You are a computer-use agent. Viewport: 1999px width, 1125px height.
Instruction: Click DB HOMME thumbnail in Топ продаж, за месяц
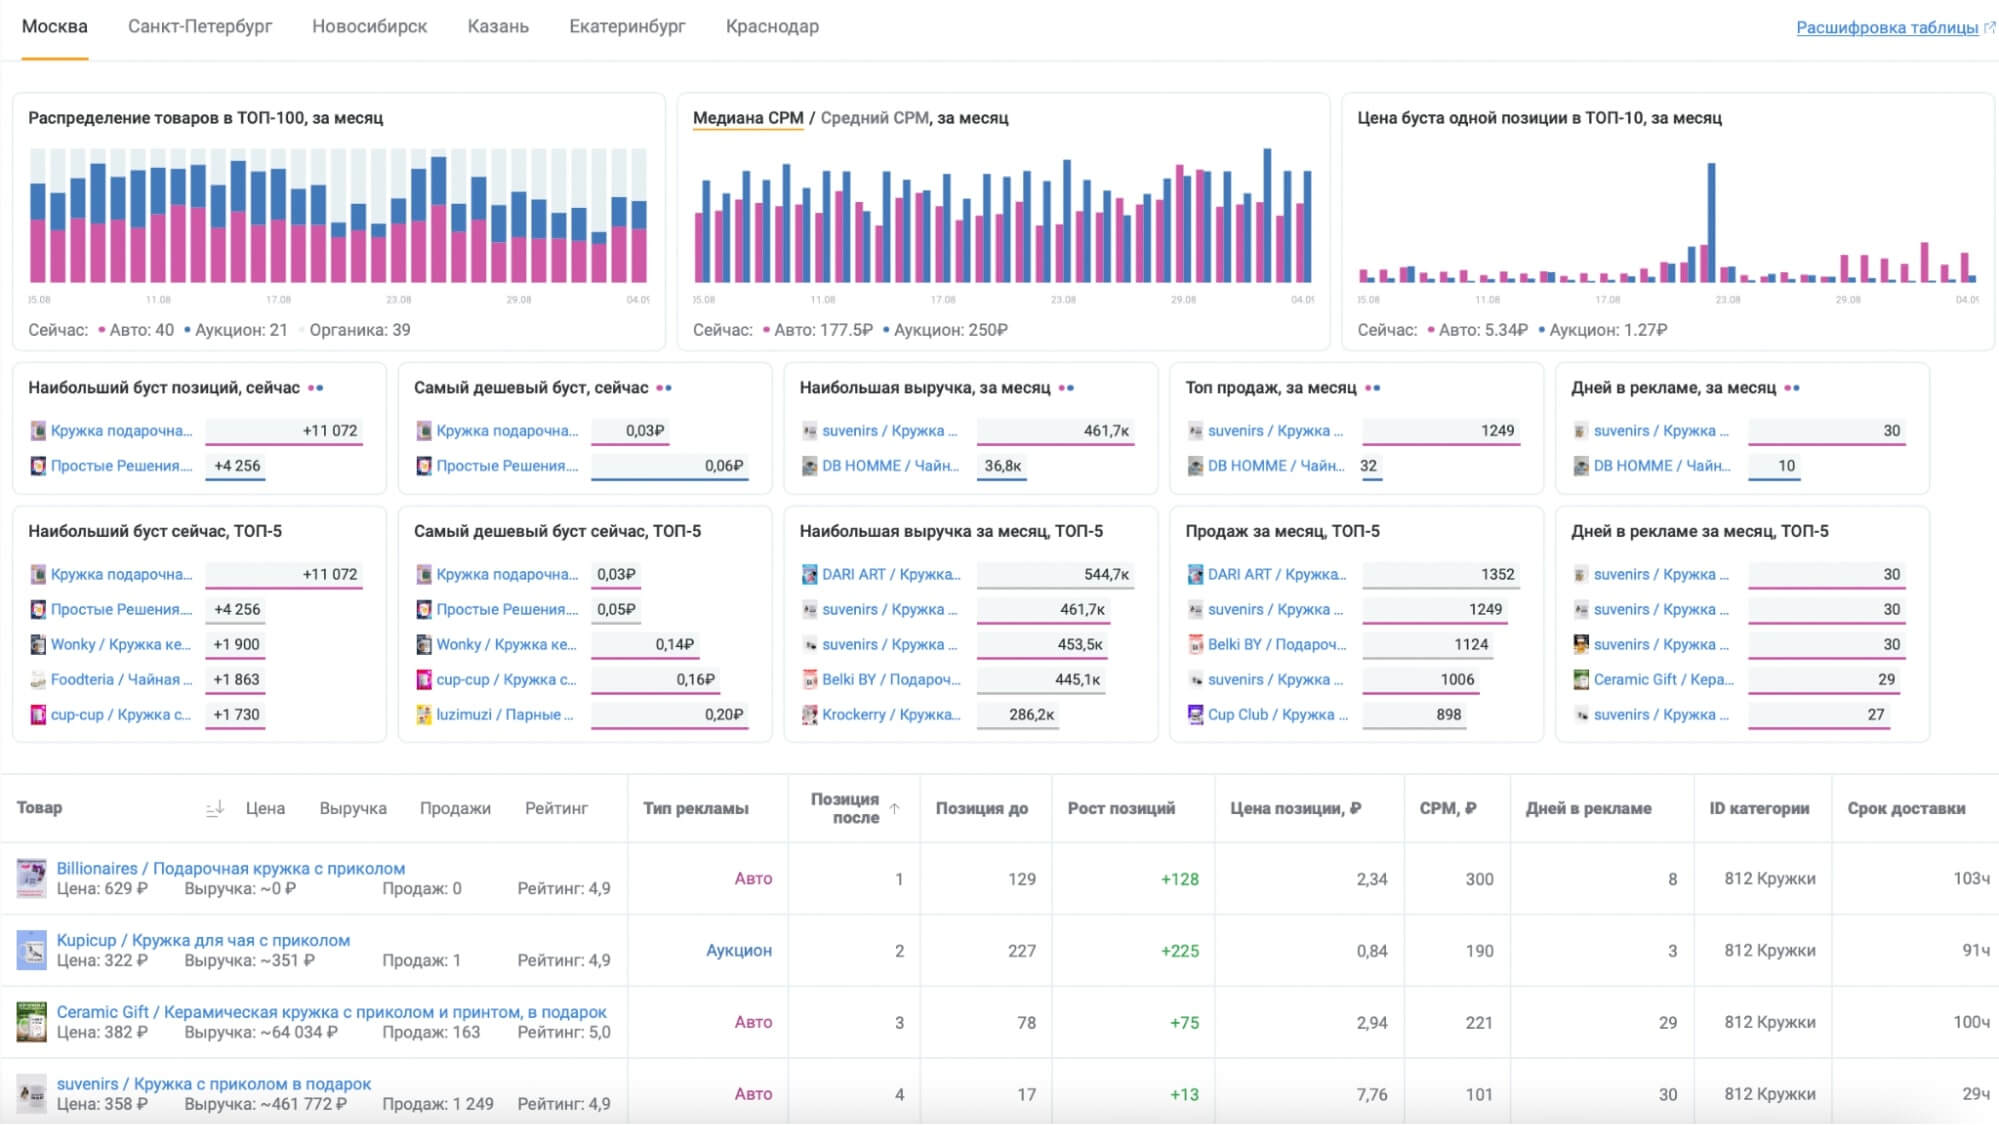click(1195, 466)
